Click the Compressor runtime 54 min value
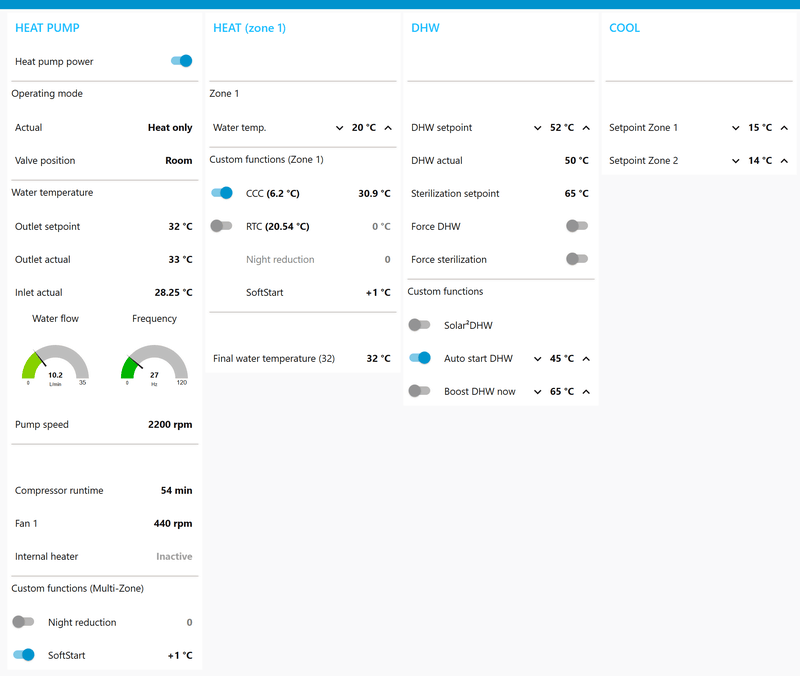800x676 pixels. (x=177, y=490)
